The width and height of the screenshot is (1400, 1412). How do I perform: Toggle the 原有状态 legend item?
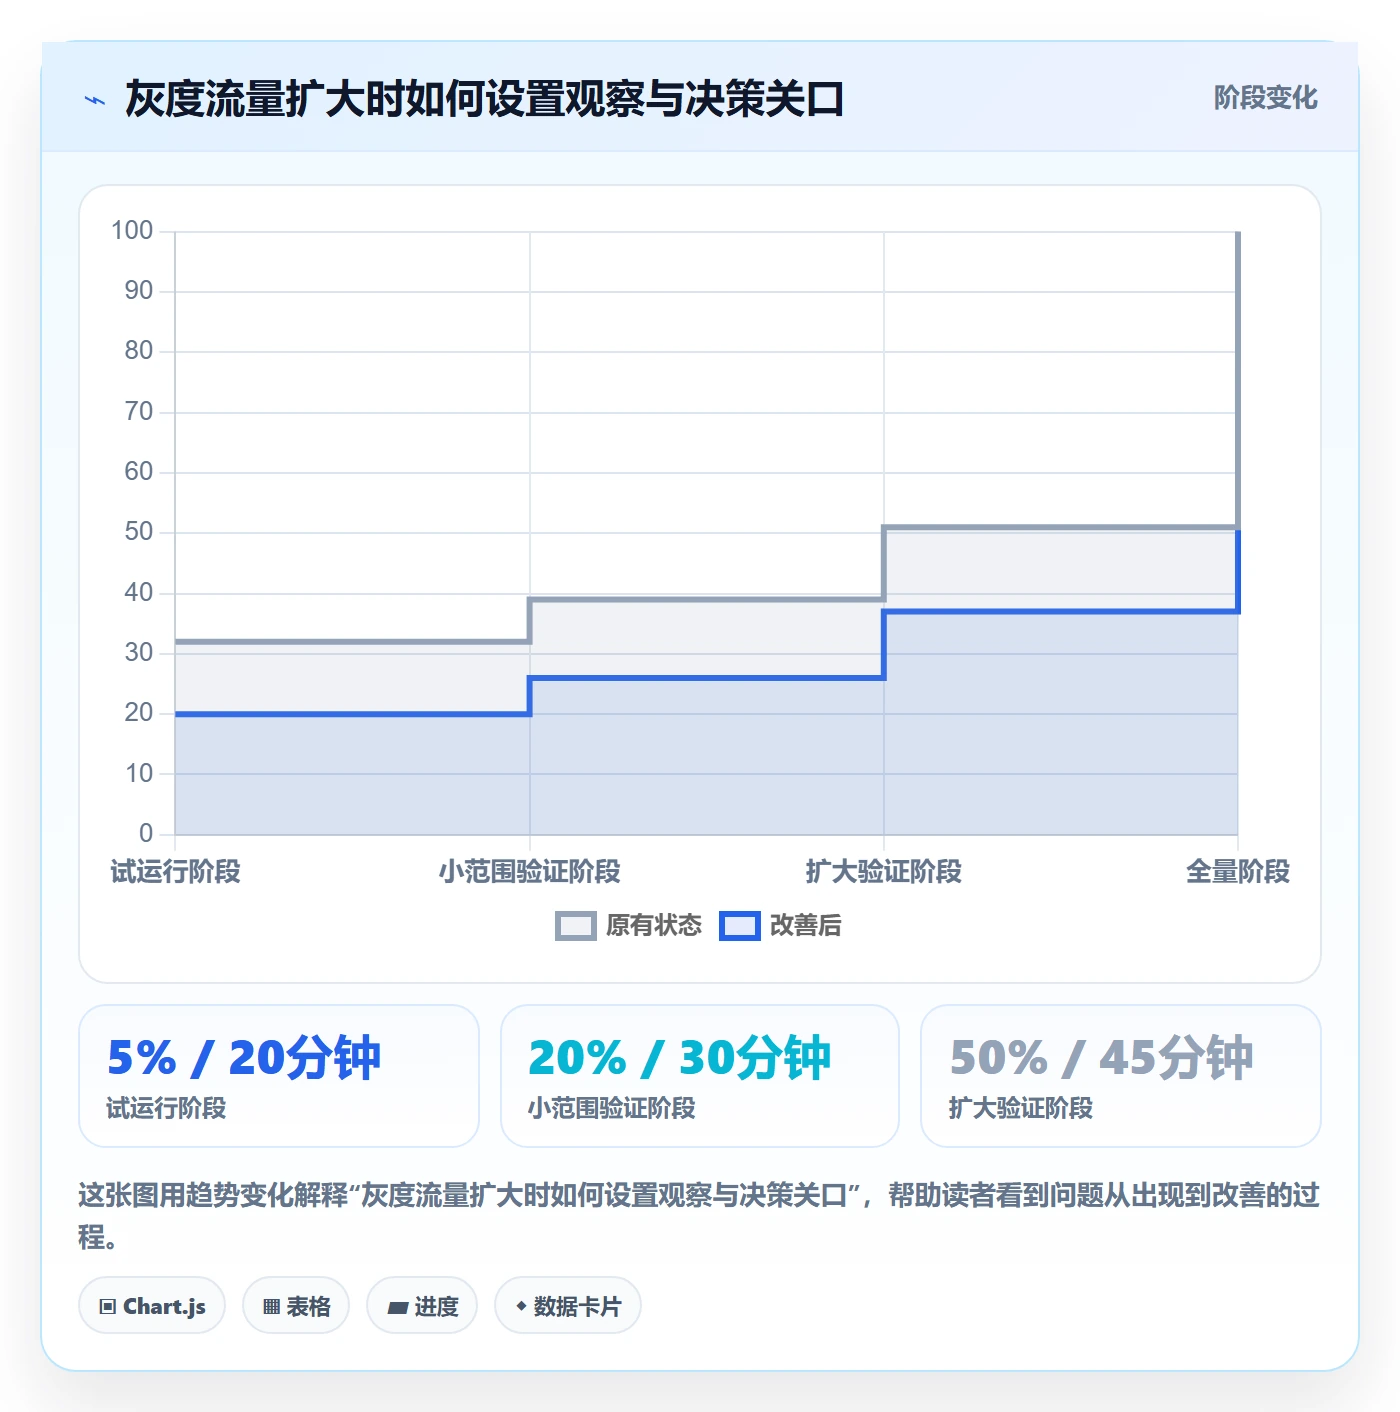coord(629,926)
